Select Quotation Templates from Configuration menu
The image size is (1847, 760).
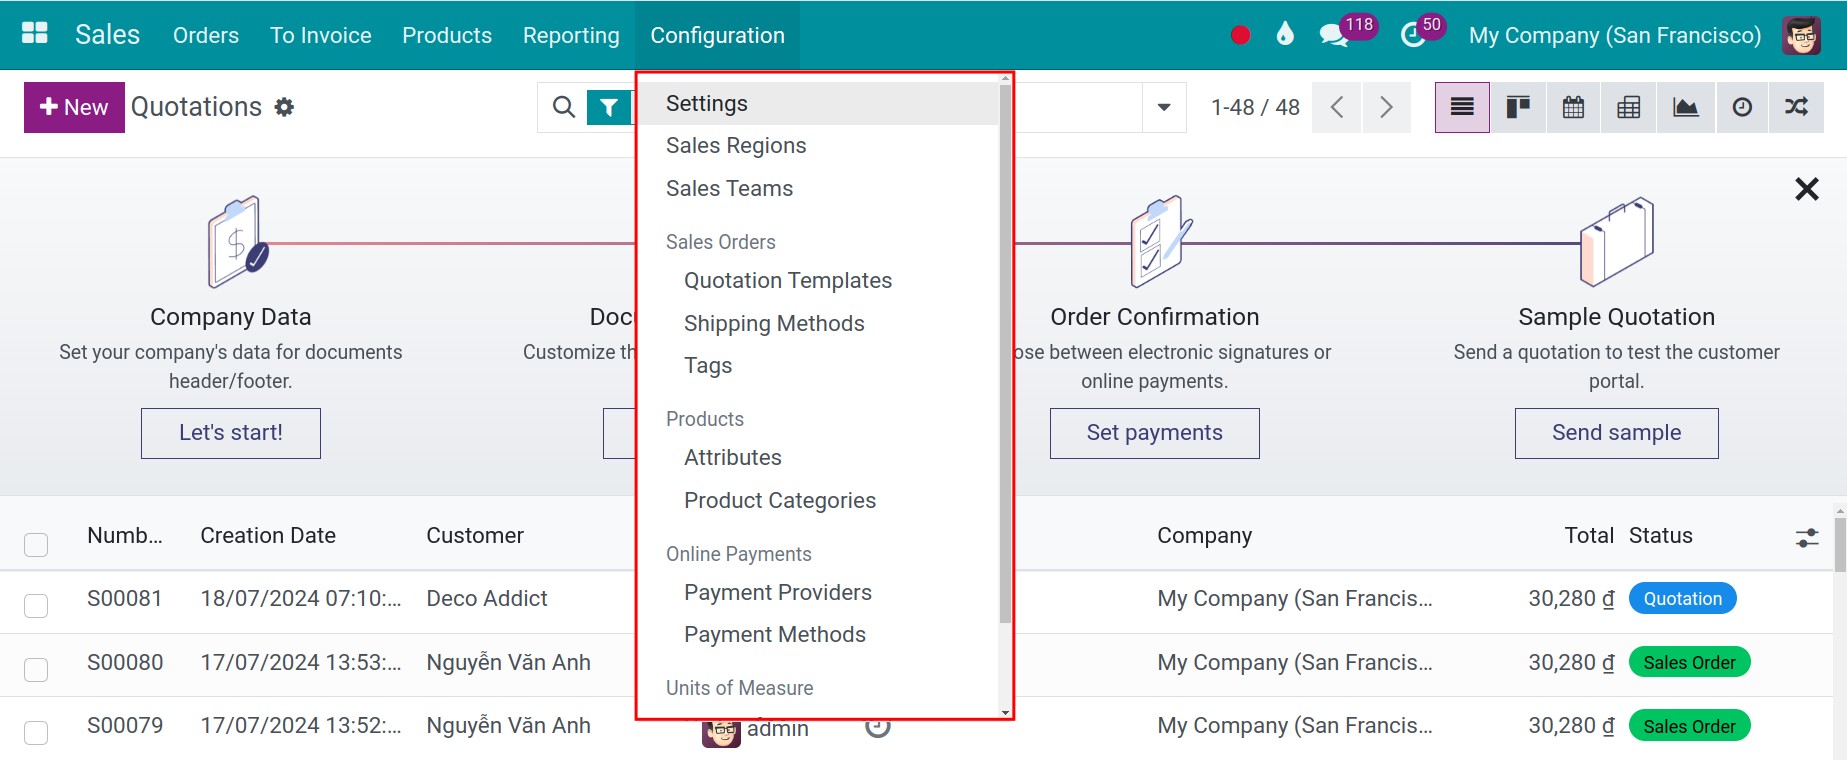click(787, 280)
